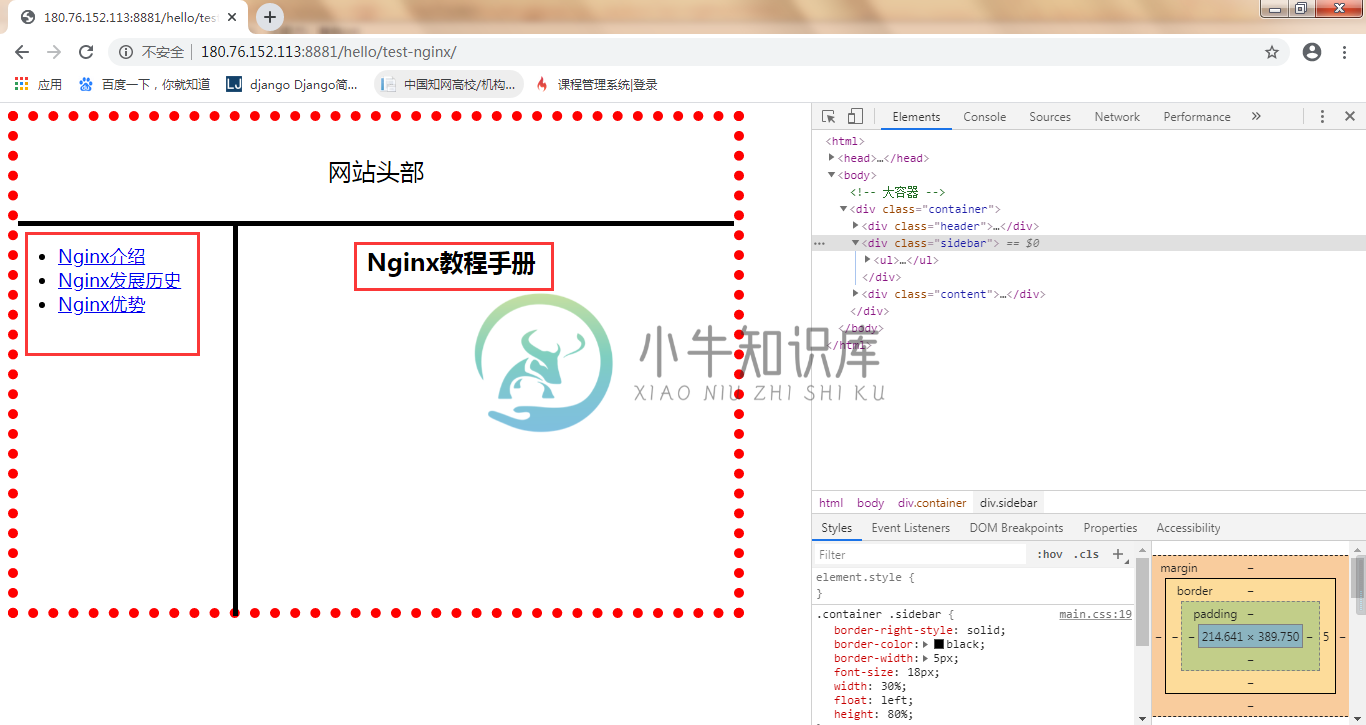The width and height of the screenshot is (1366, 725).
Task: Open the DOM Breakpoints pane tab
Action: 1016,528
